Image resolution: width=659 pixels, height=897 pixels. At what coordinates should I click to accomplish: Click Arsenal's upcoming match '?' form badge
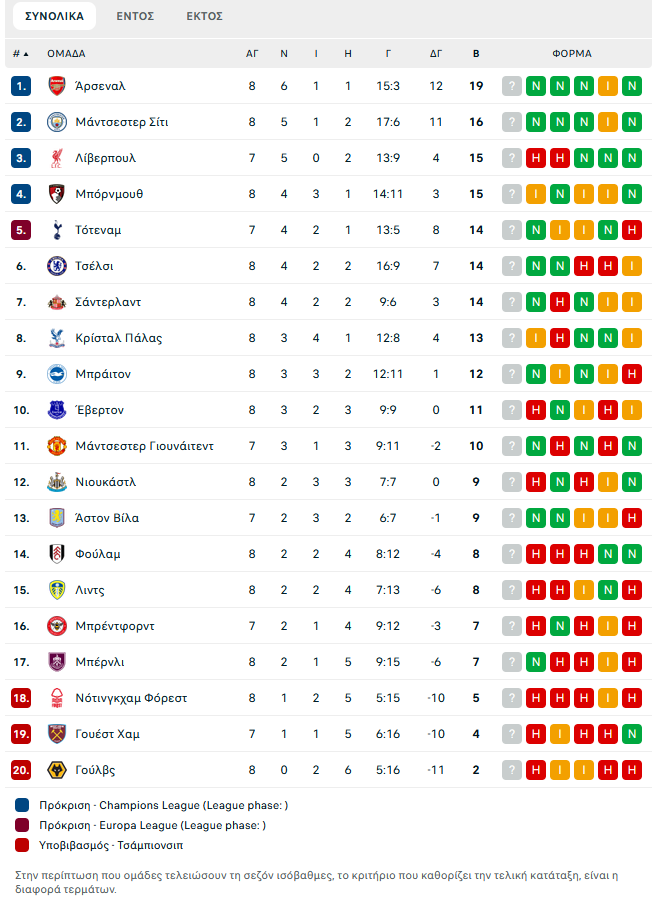512,86
